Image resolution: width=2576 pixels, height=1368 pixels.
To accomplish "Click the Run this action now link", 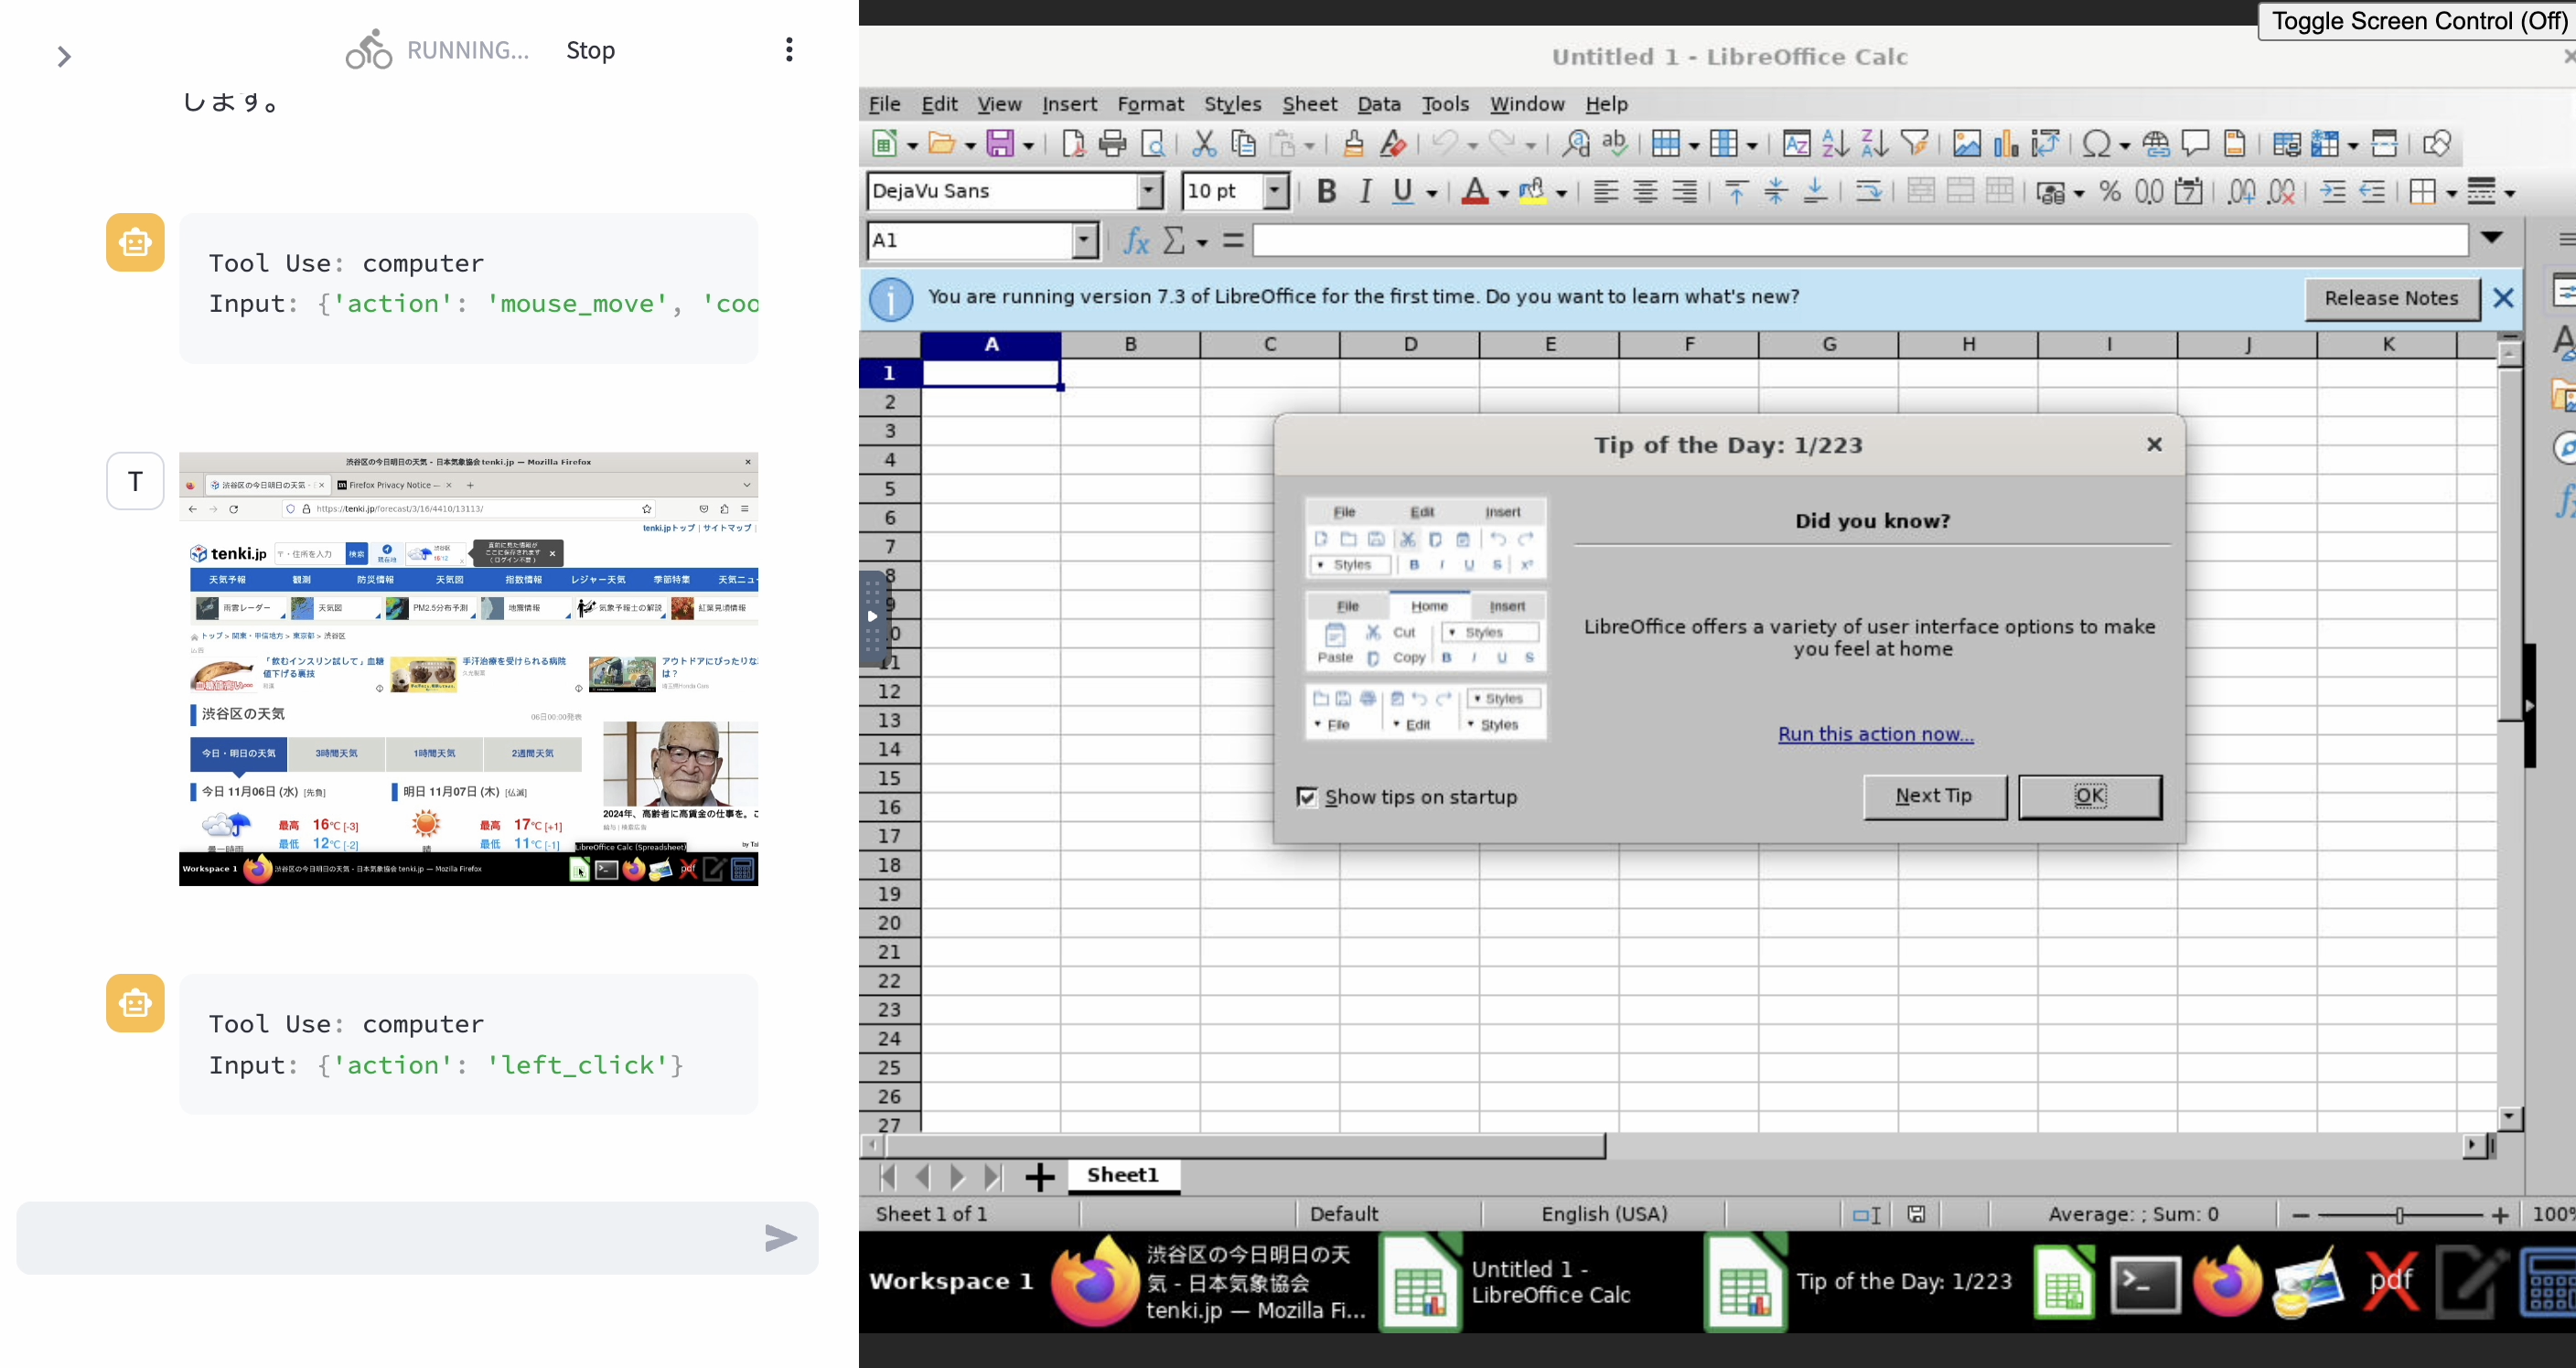I will tap(1875, 734).
